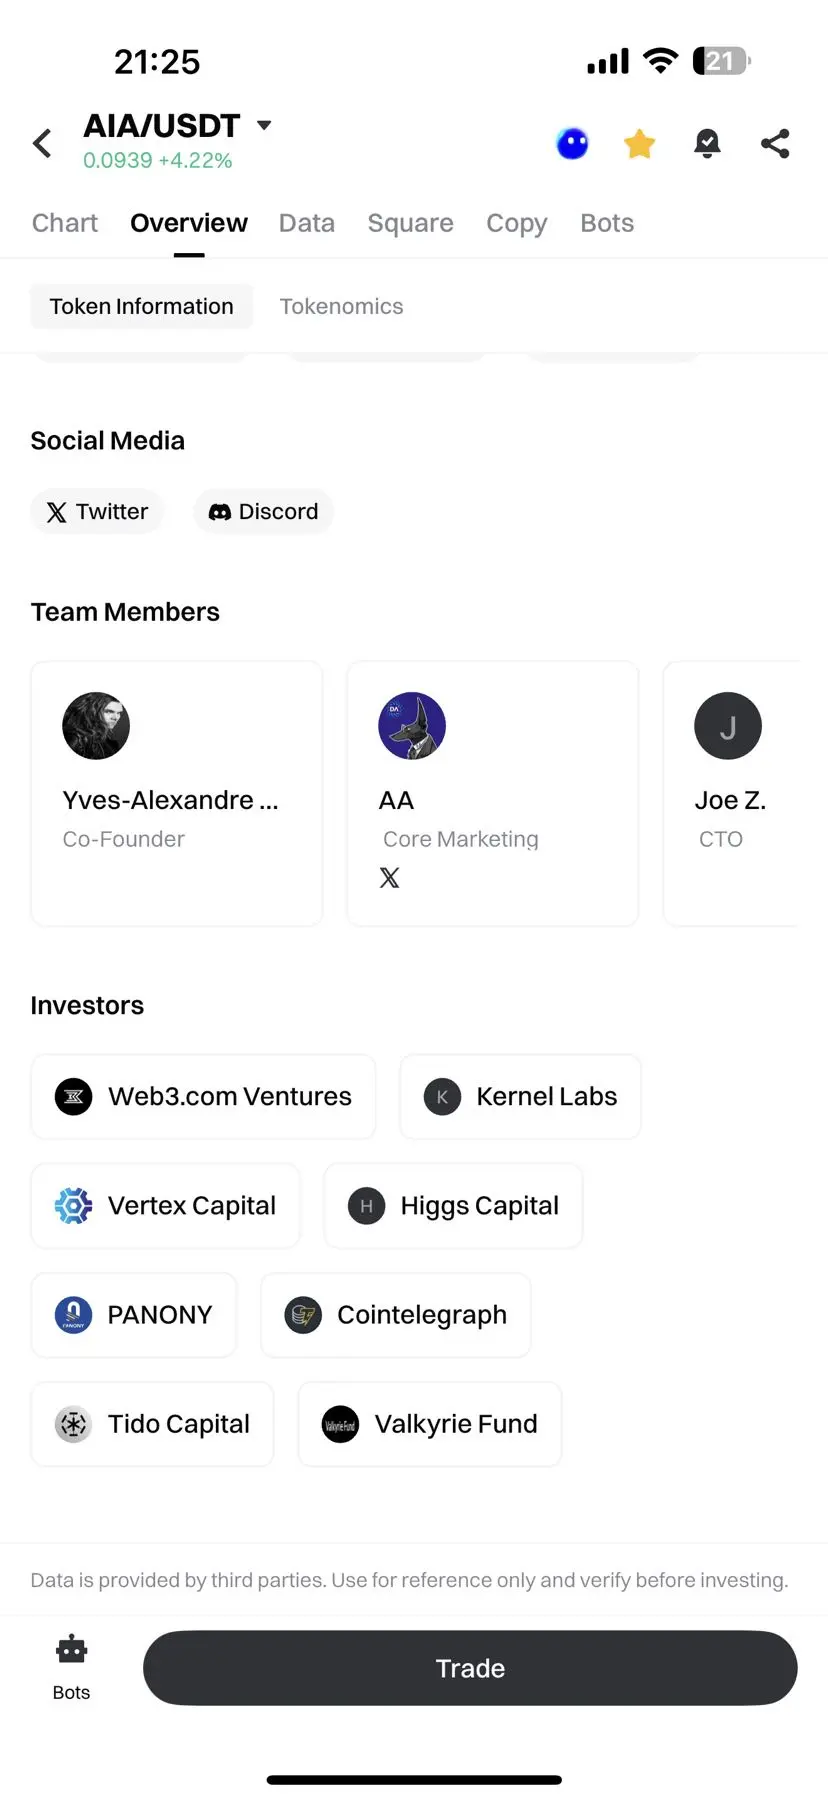The image size is (828, 1800).
Task: Open the share icon
Action: [x=775, y=144]
